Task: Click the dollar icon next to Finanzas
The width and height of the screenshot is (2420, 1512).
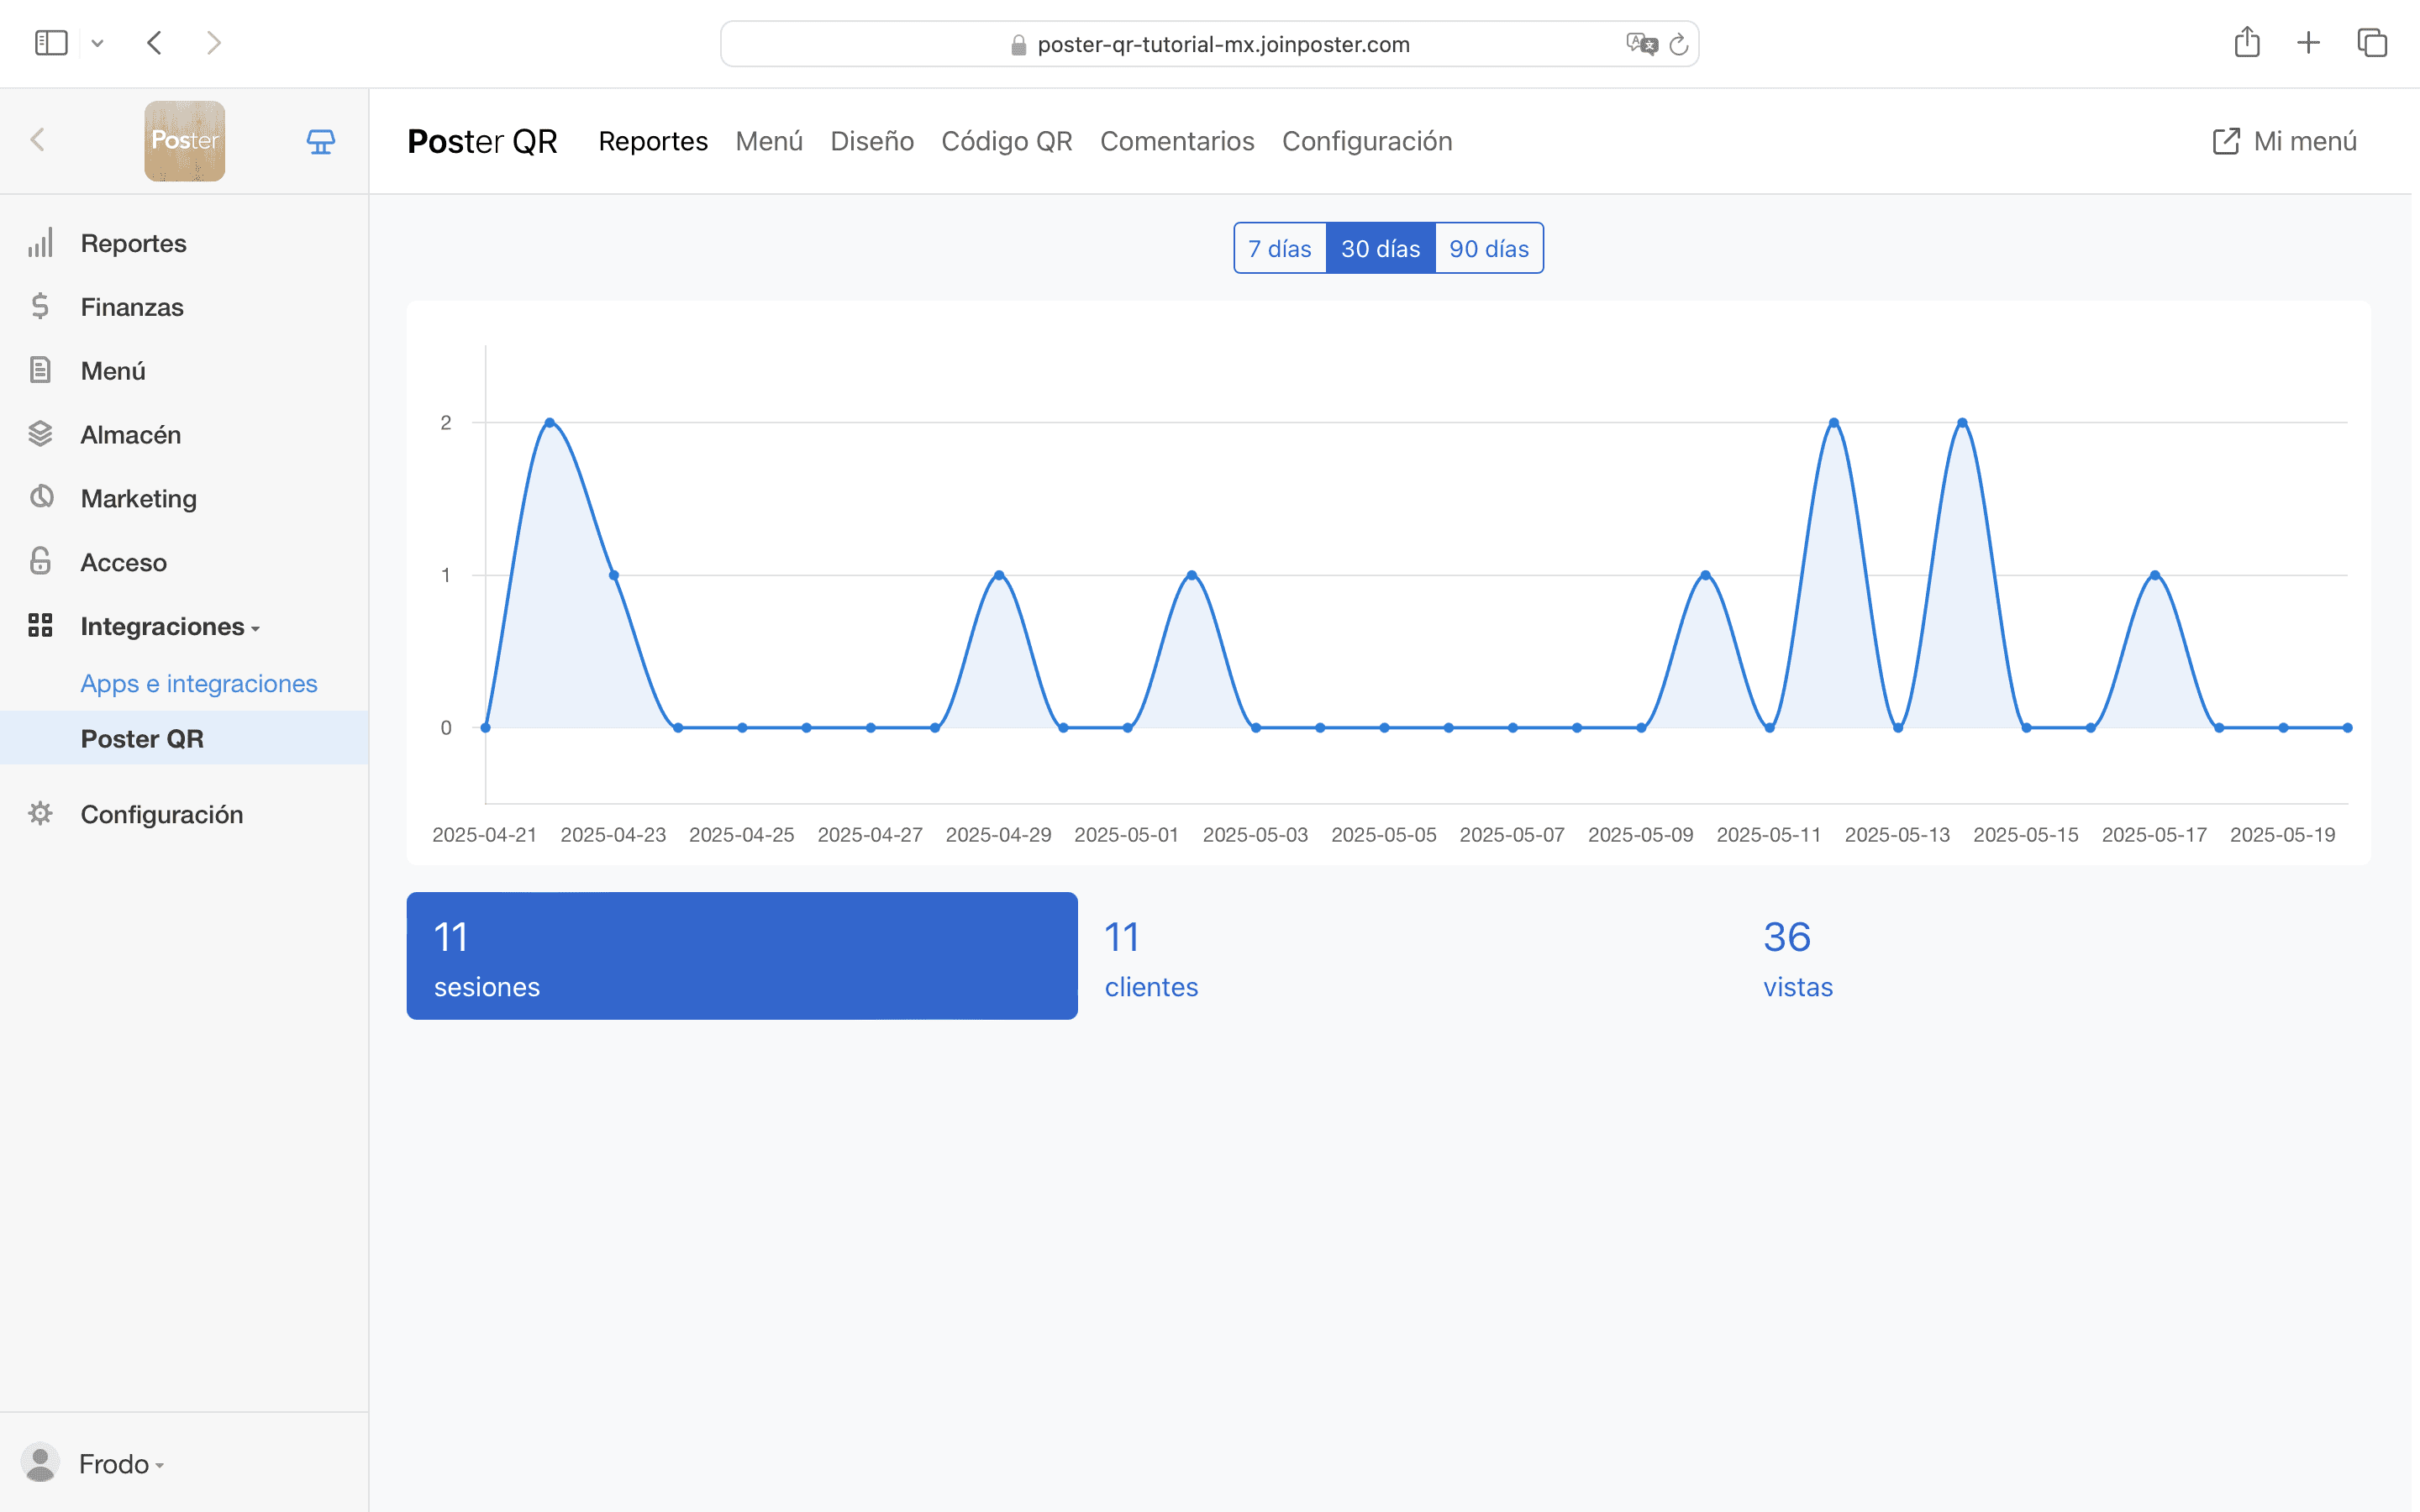Action: [40, 306]
